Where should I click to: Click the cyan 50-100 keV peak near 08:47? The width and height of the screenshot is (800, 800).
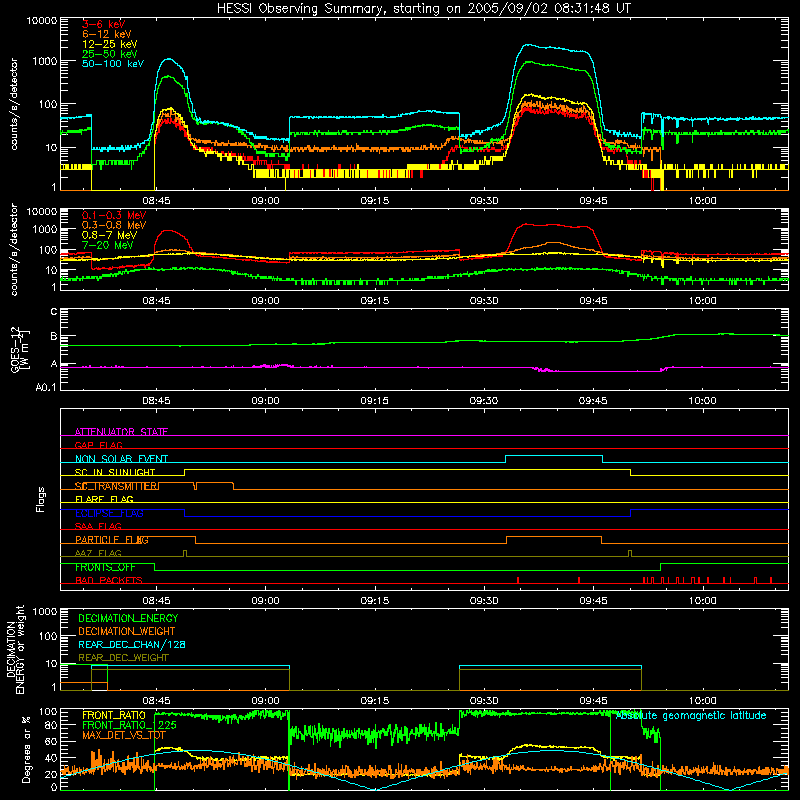click(x=168, y=59)
